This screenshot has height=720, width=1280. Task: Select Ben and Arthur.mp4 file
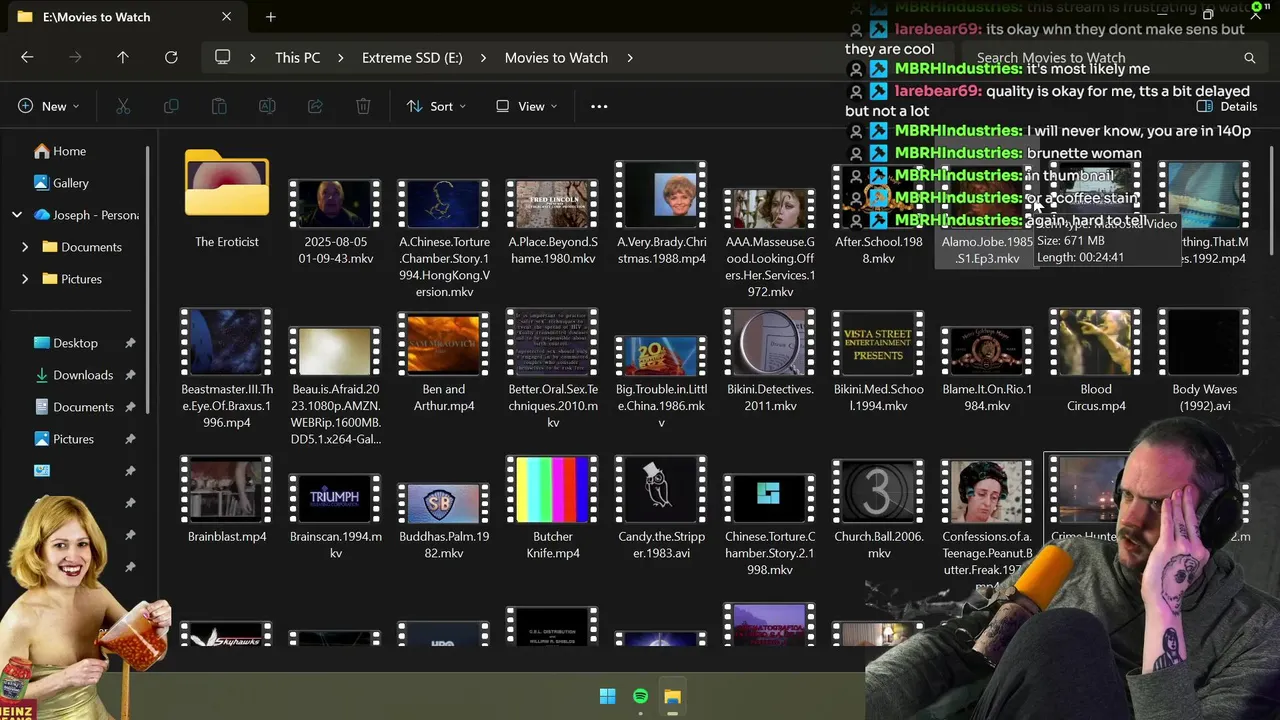(444, 364)
